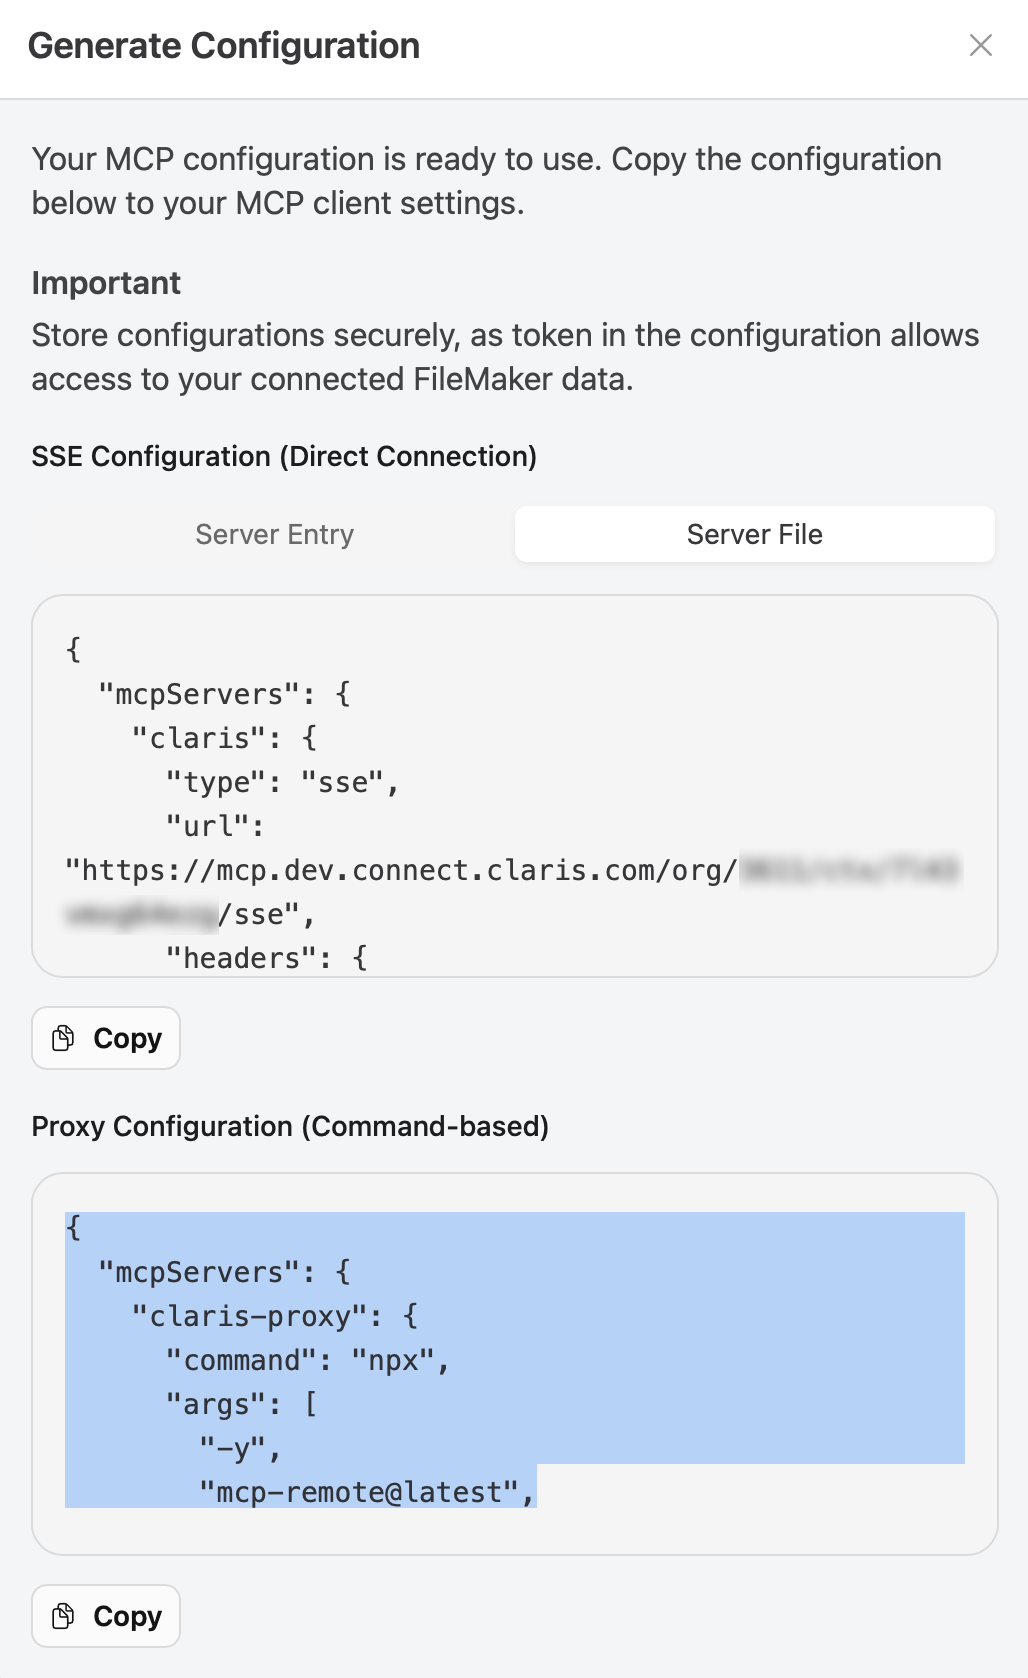Click the "type": "sse" line in the configuration

pos(282,781)
